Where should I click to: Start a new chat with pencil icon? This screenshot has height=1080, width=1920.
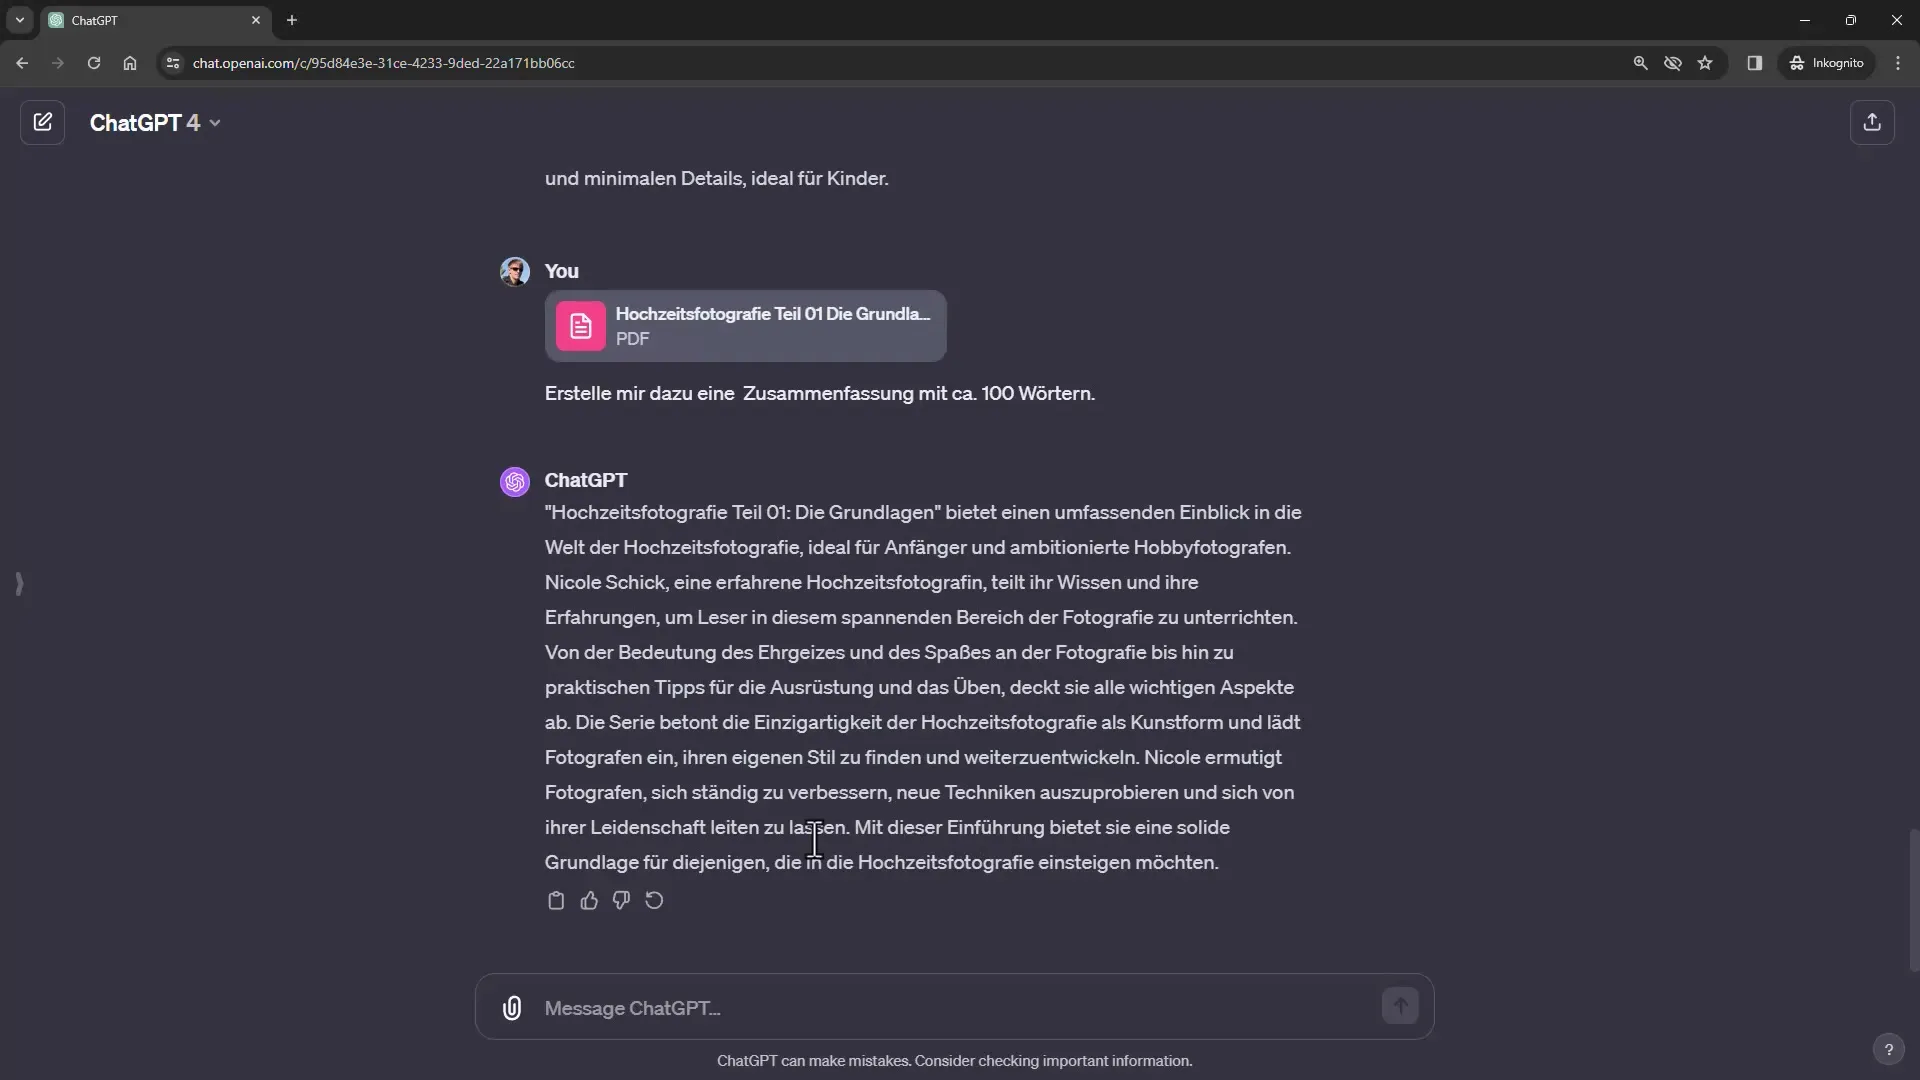tap(42, 122)
